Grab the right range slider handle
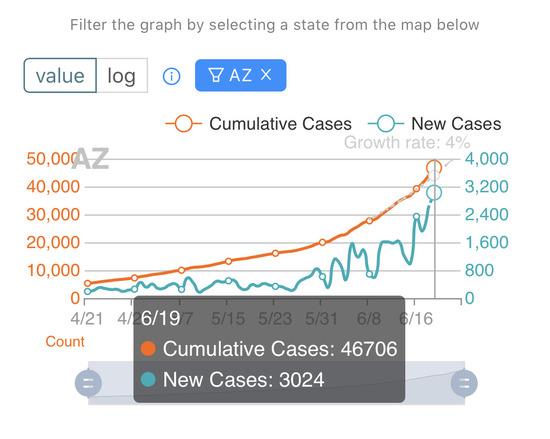The image size is (550, 439). 464,383
